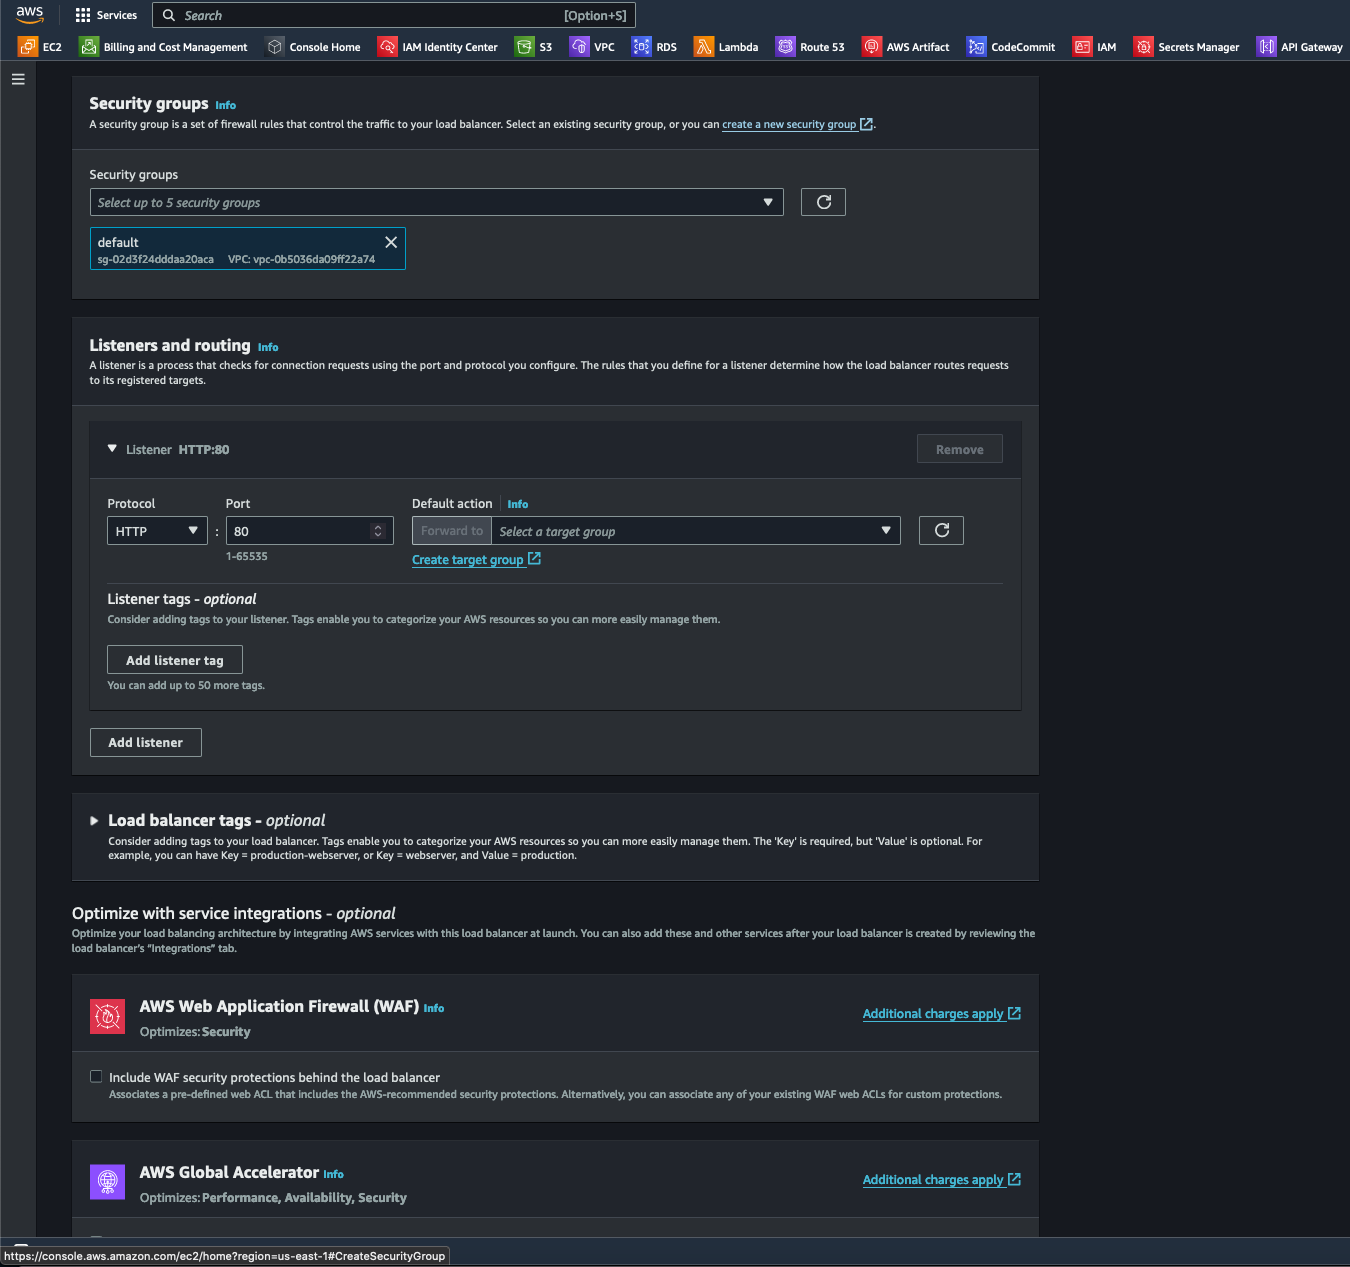Toggle the hamburger side navigation menu
The width and height of the screenshot is (1350, 1267).
pos(18,79)
